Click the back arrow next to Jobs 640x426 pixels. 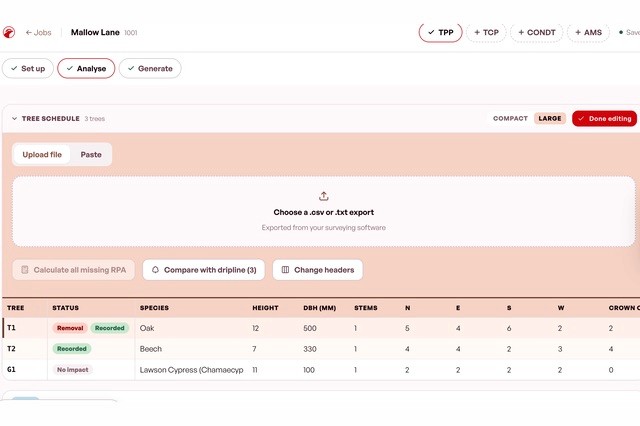29,33
